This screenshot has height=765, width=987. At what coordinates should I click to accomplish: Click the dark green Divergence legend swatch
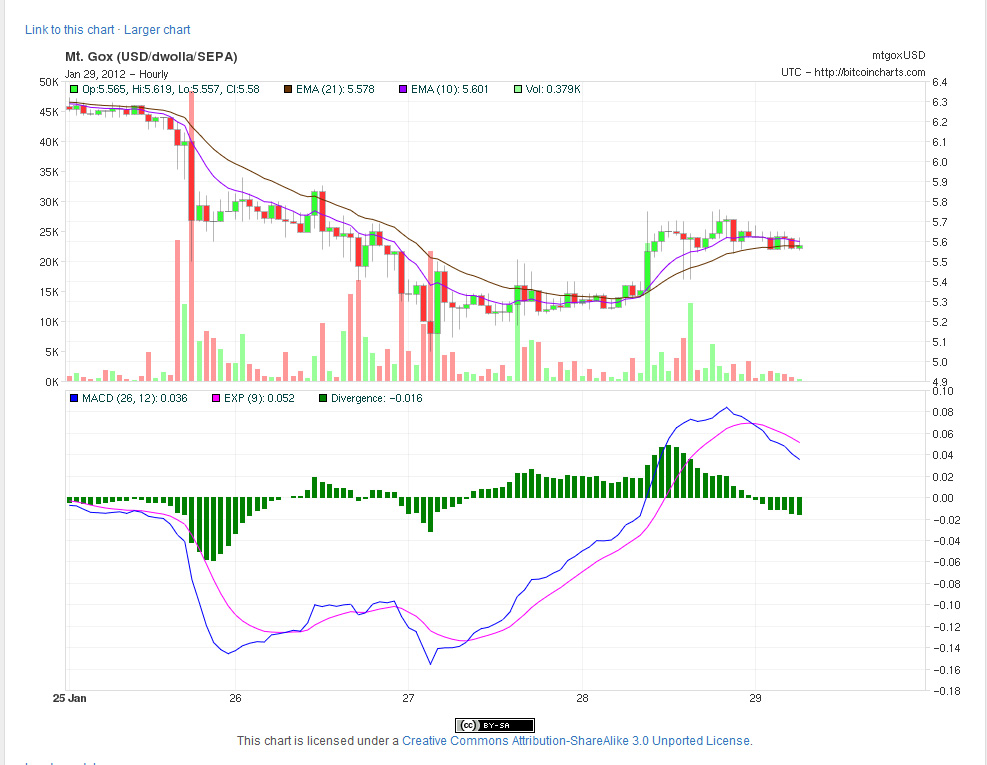pos(323,399)
